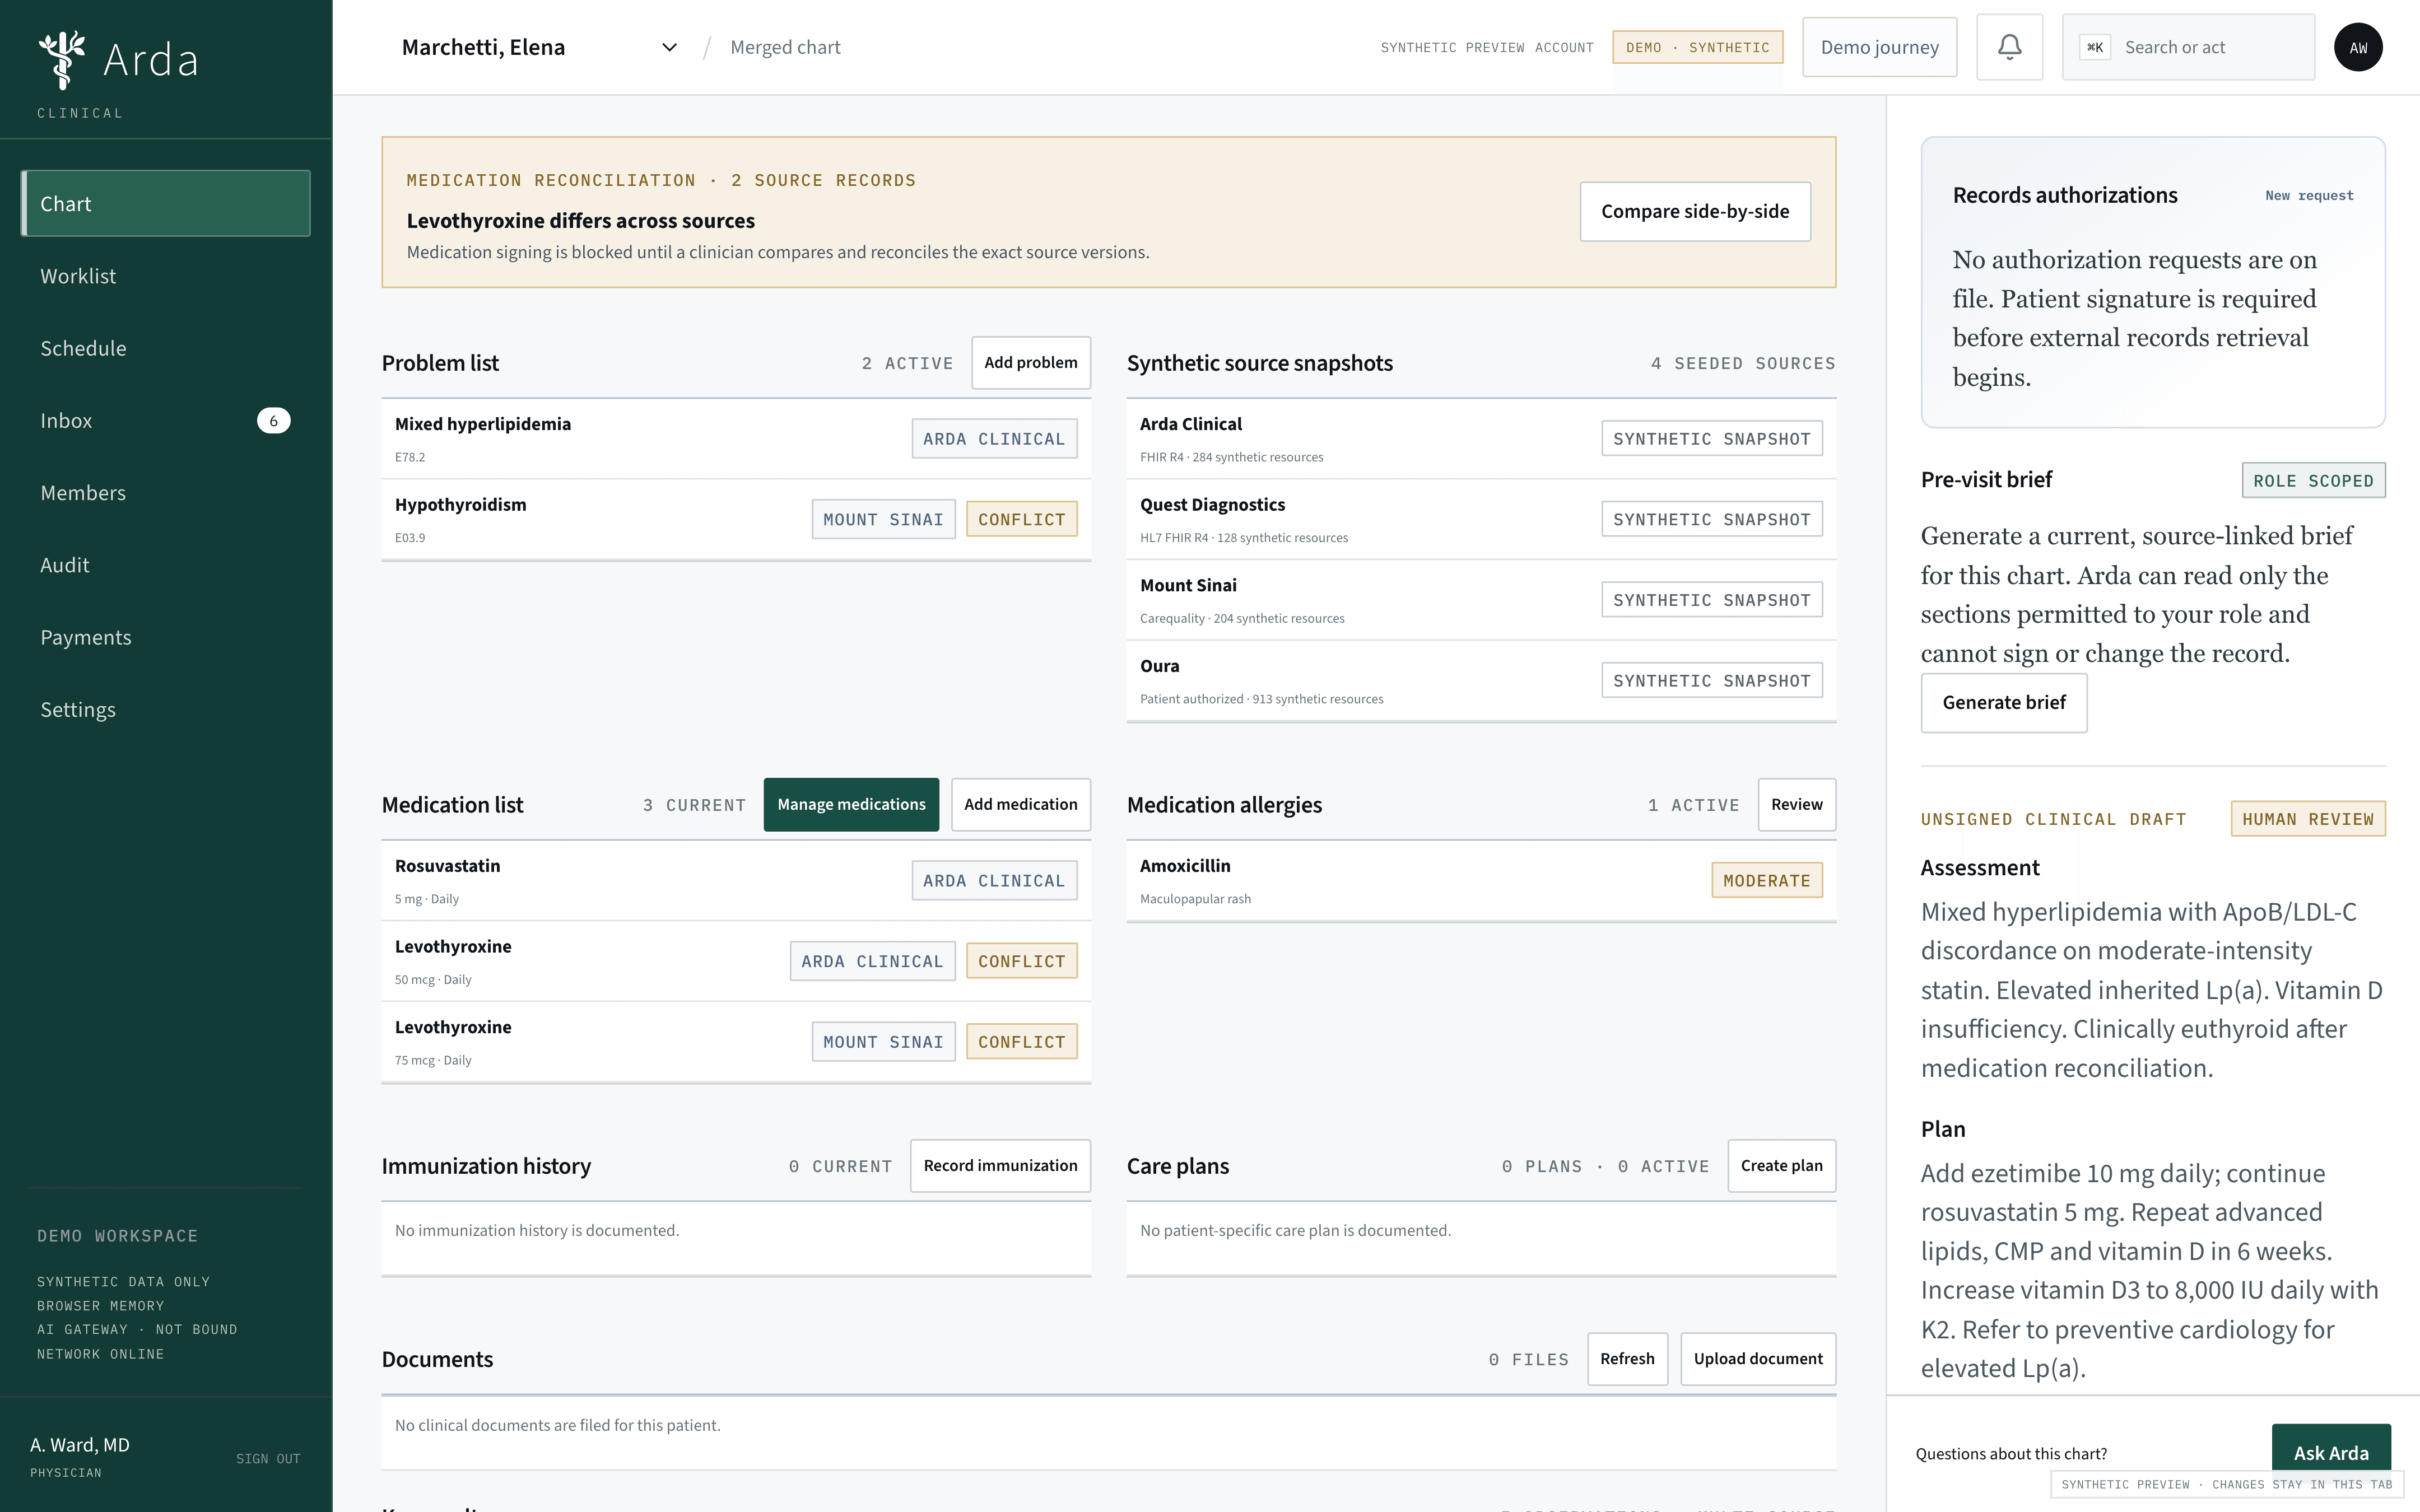Image resolution: width=2420 pixels, height=1512 pixels.
Task: Sign out of A. Ward account
Action: point(268,1458)
